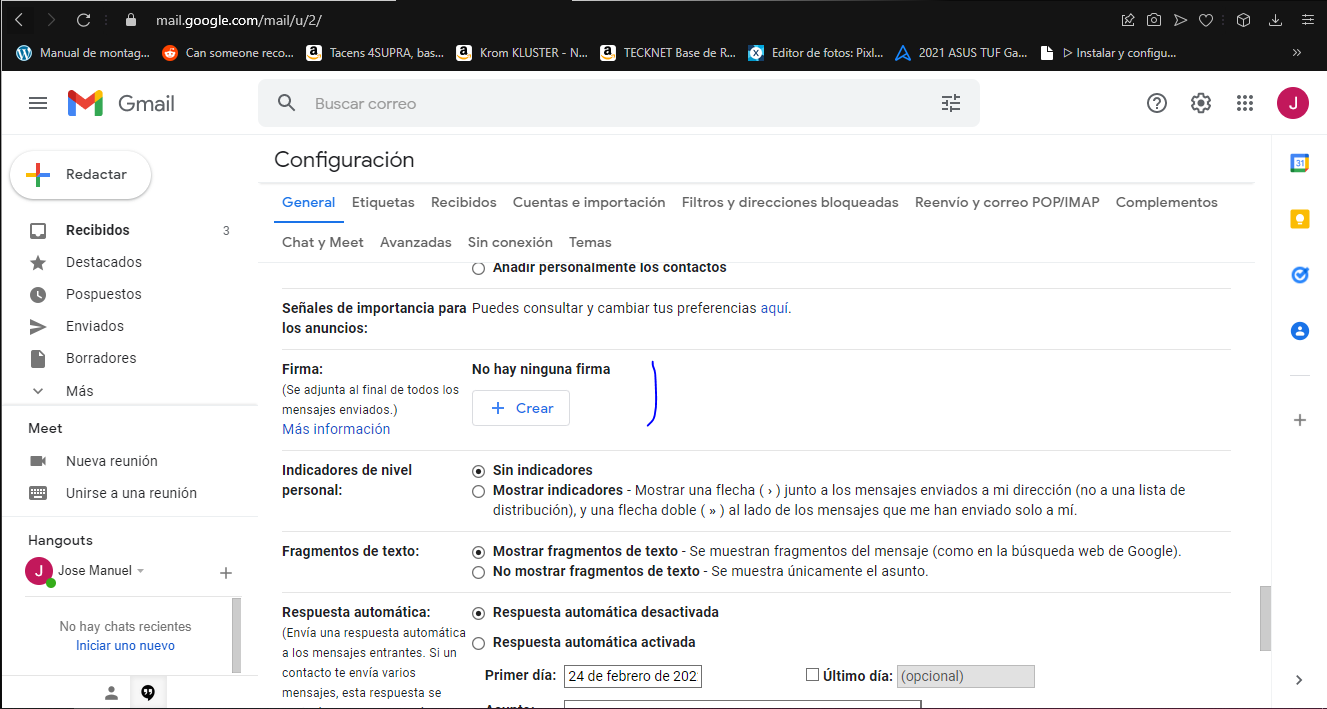Image resolution: width=1327 pixels, height=709 pixels.
Task: Click the Gmail logo
Action: 121,103
